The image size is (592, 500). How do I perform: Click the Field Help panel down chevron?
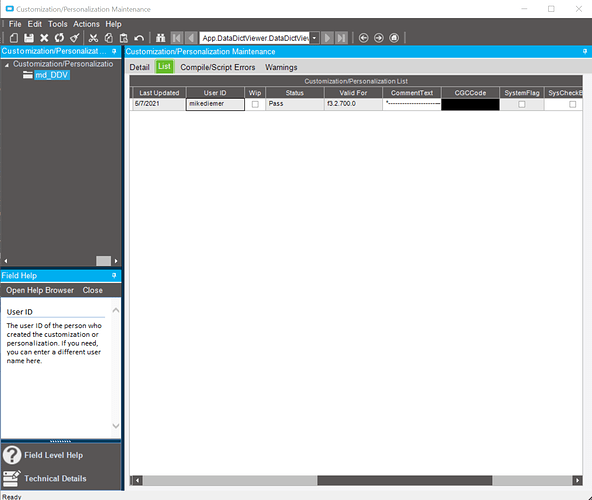[116, 426]
